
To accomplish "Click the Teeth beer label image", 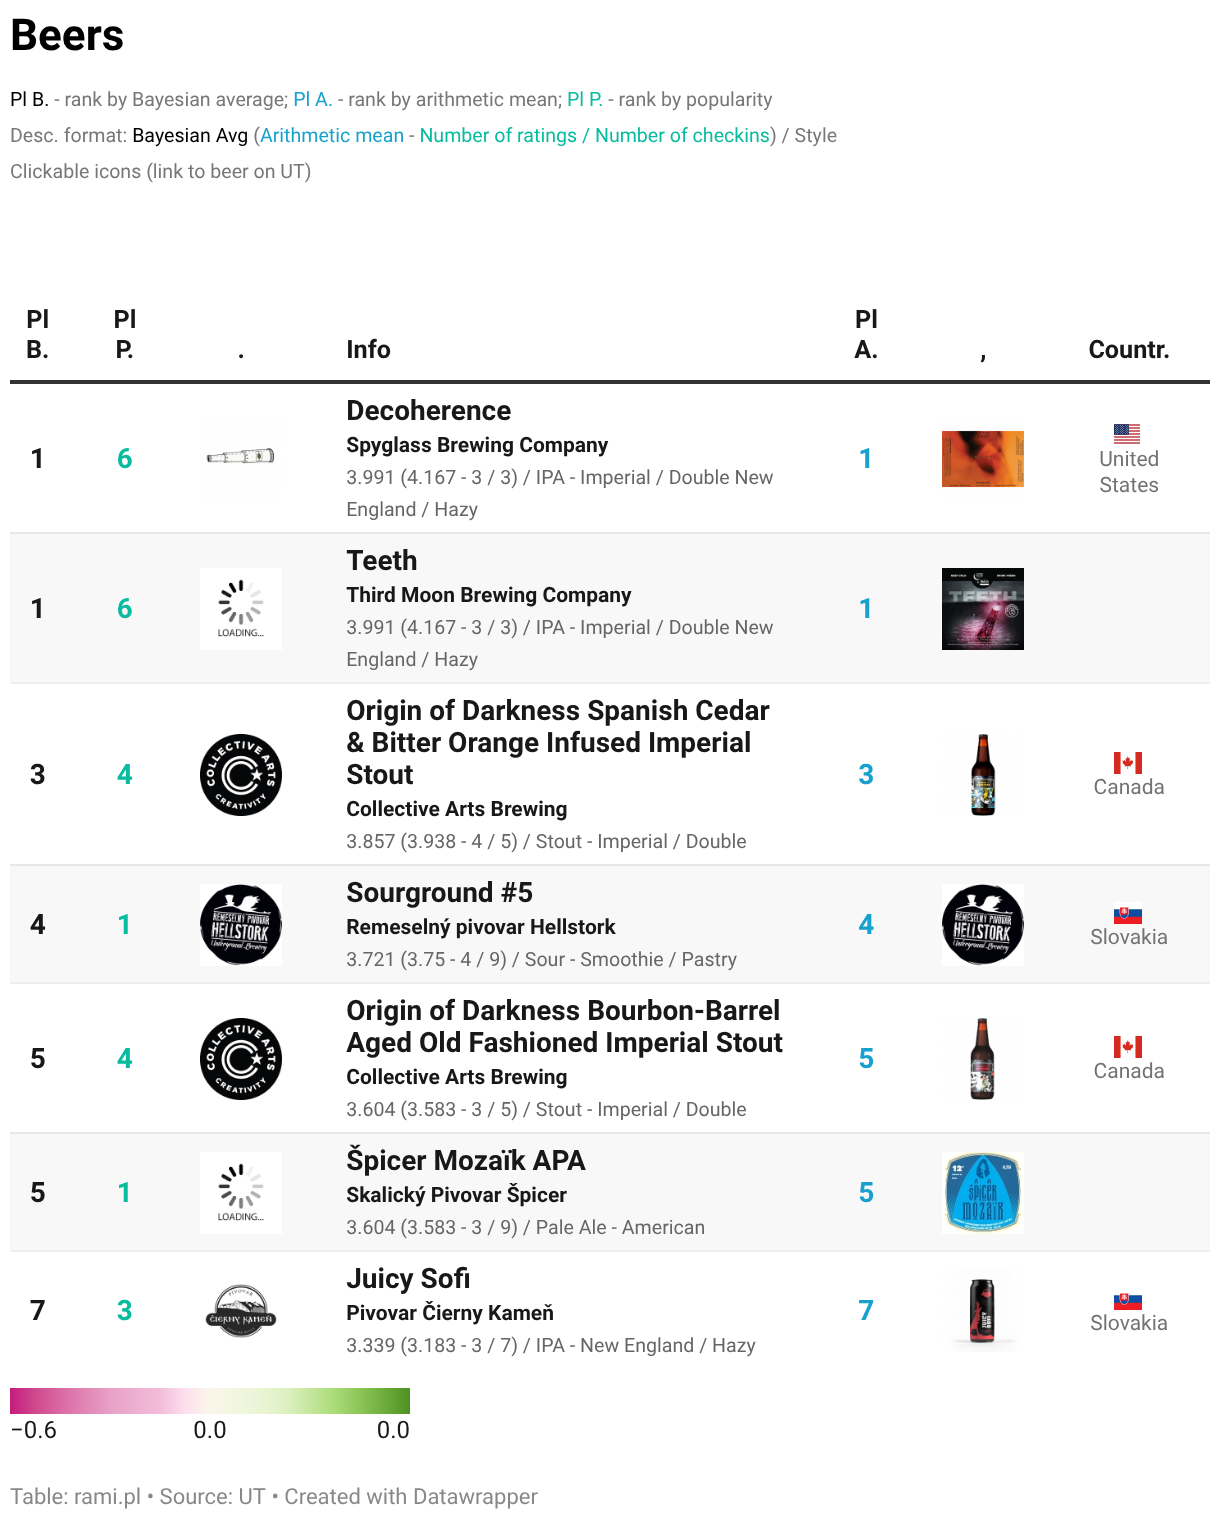I will click(x=983, y=609).
